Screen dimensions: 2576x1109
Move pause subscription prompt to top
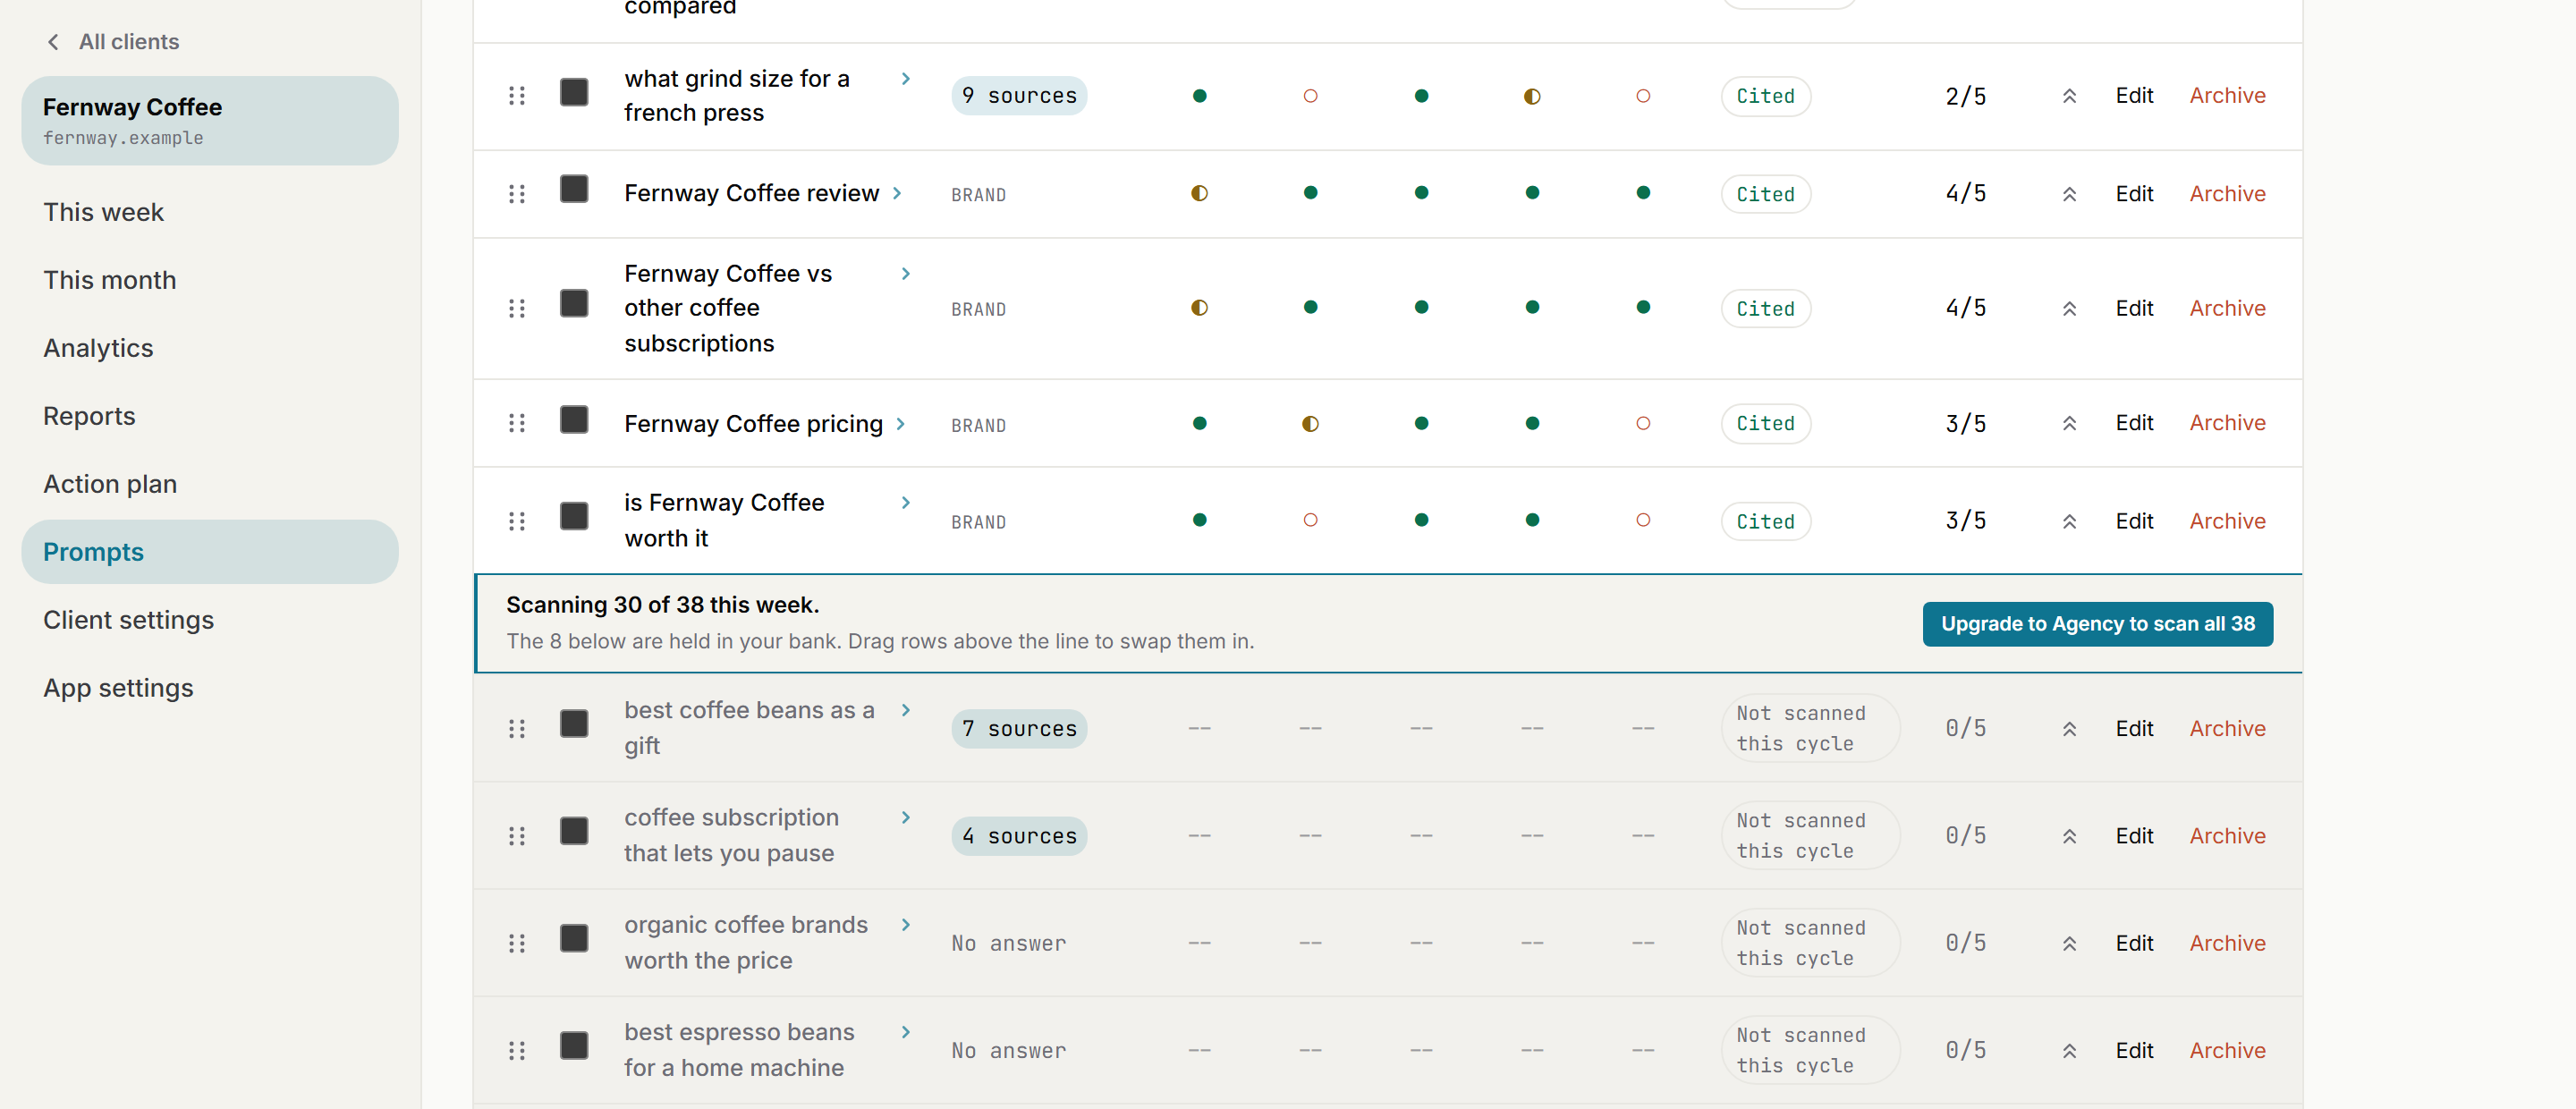pos(2069,836)
